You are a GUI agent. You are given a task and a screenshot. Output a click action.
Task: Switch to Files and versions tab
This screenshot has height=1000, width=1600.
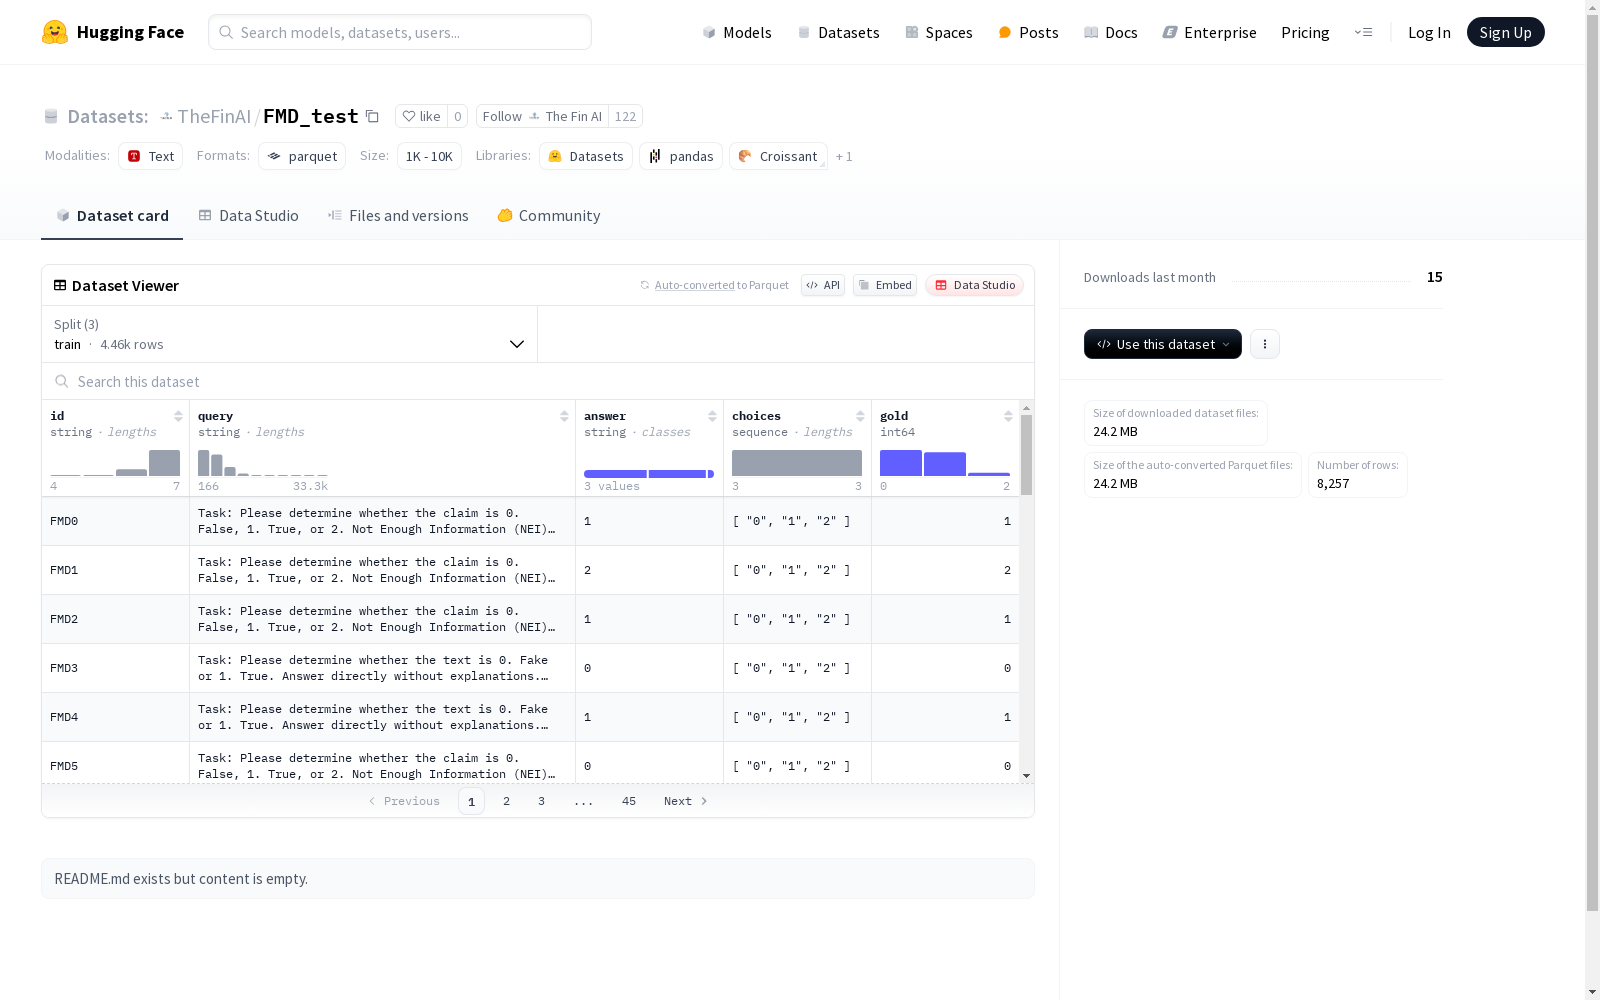(x=398, y=215)
